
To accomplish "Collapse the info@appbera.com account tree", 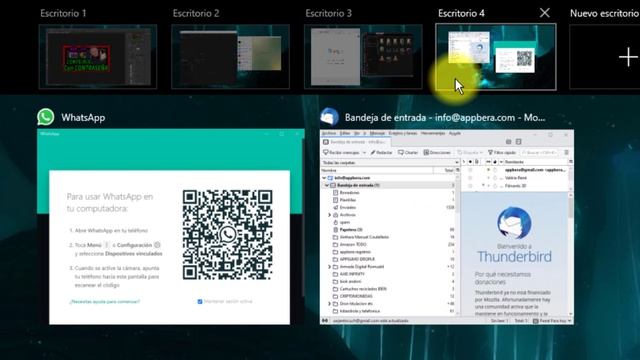I will pos(324,178).
